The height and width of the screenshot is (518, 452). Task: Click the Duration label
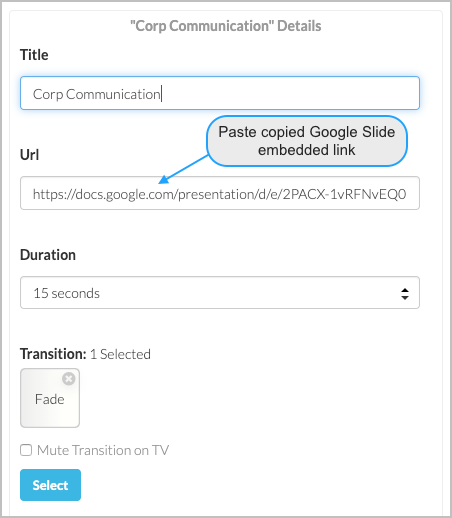(x=48, y=255)
